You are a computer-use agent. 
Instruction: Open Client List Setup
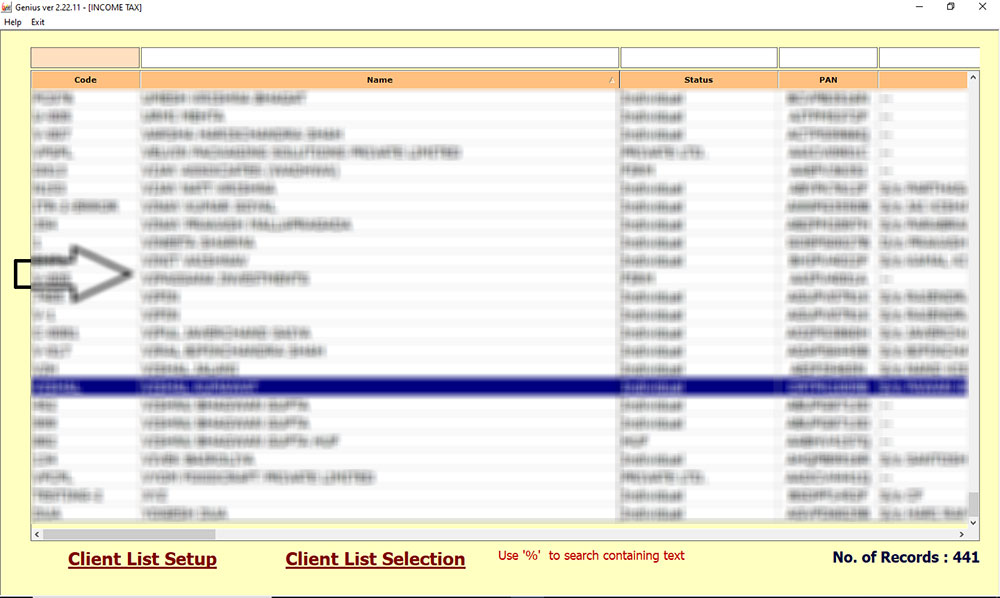(x=142, y=559)
